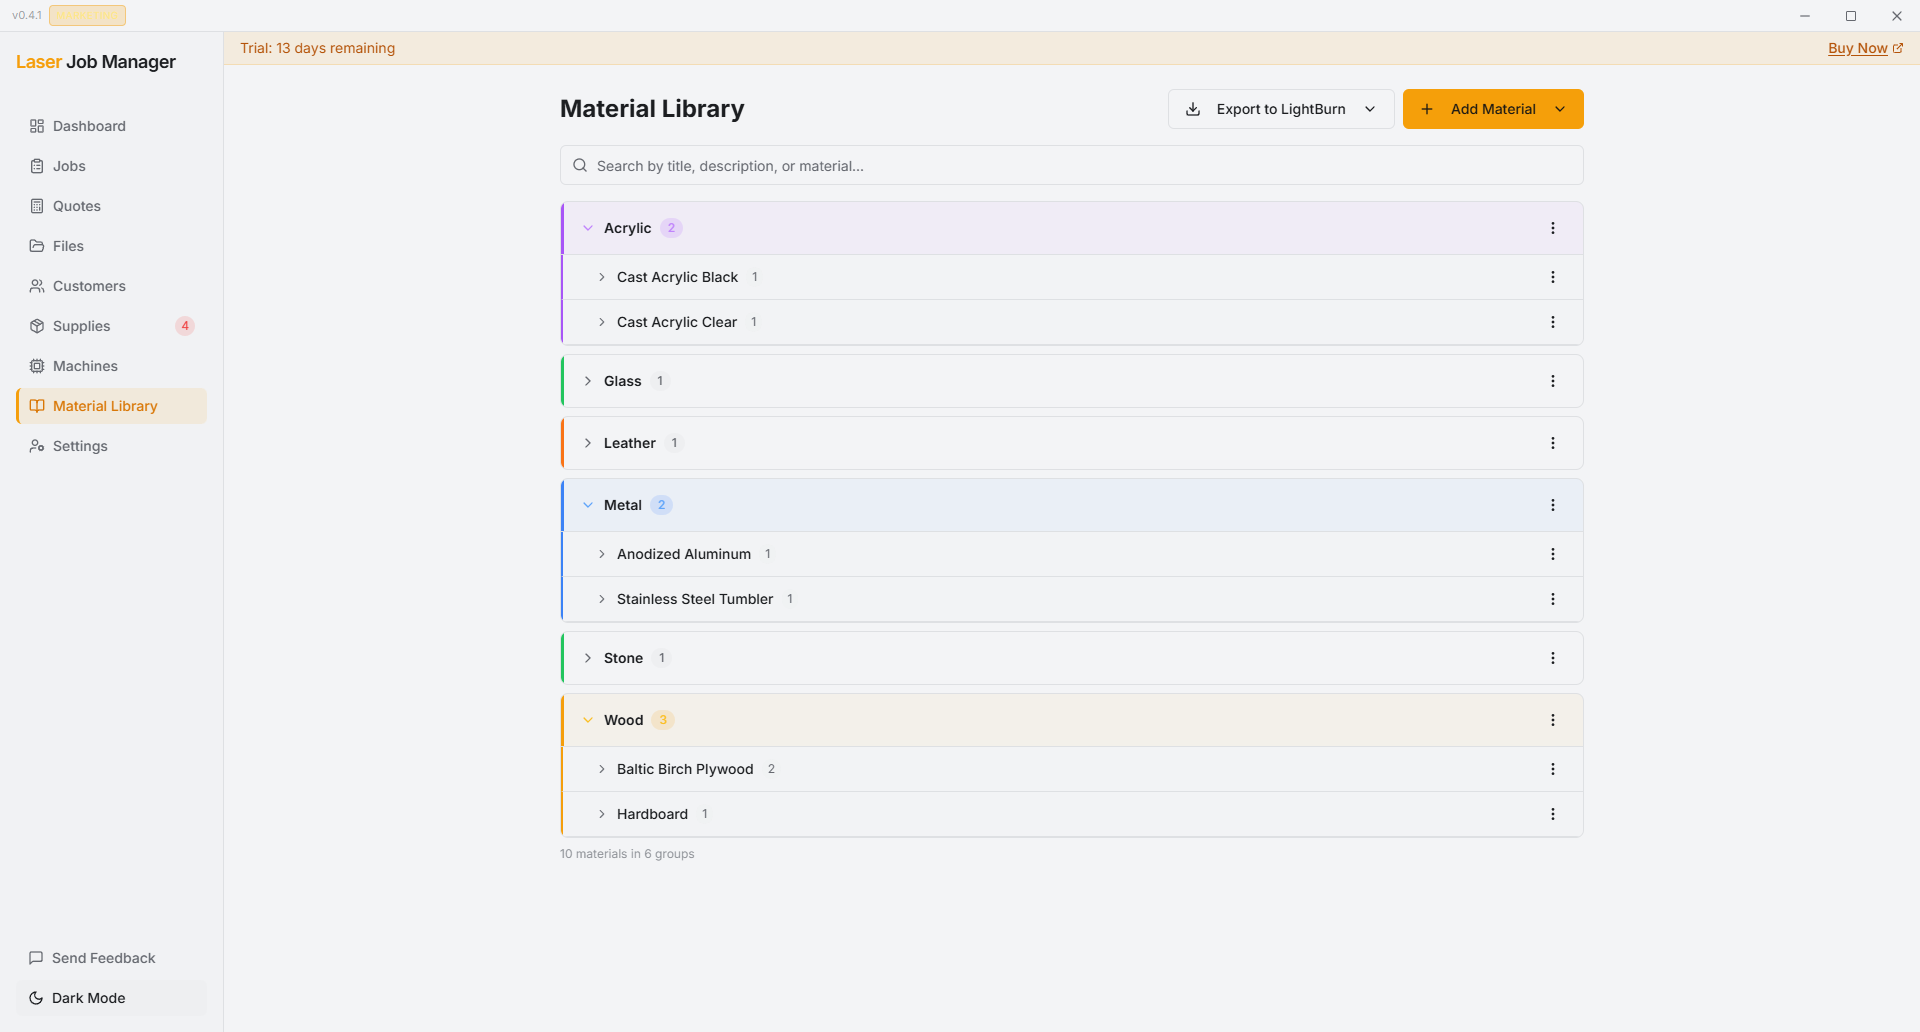Open the Quotes section
The image size is (1920, 1032).
click(76, 206)
